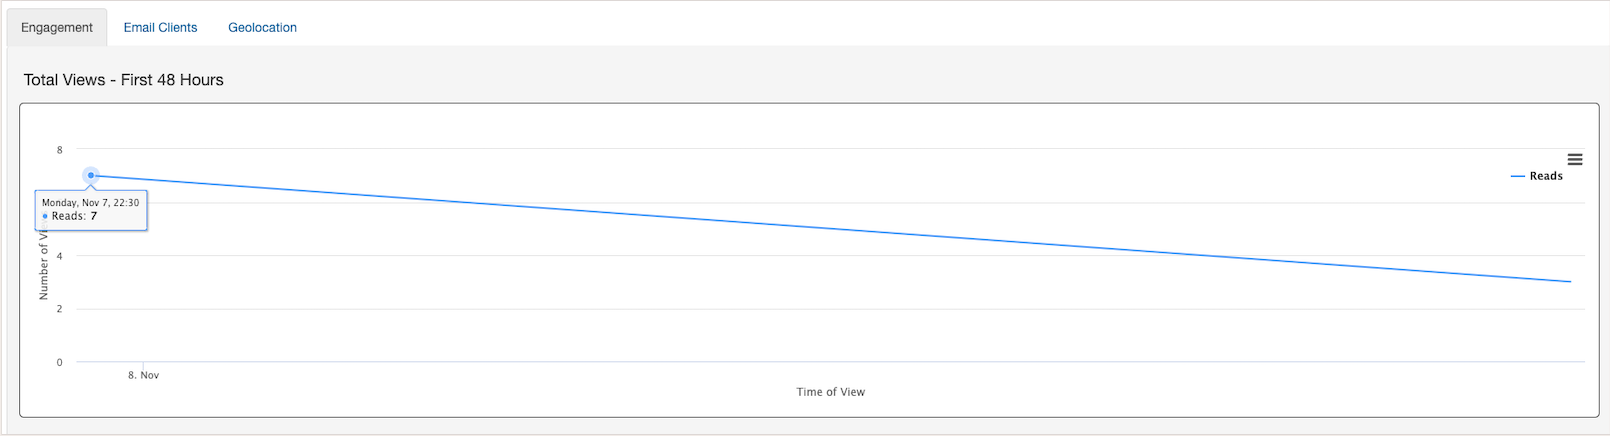Click the rightmost end of the Reads line
The width and height of the screenshot is (1610, 436).
(1570, 281)
